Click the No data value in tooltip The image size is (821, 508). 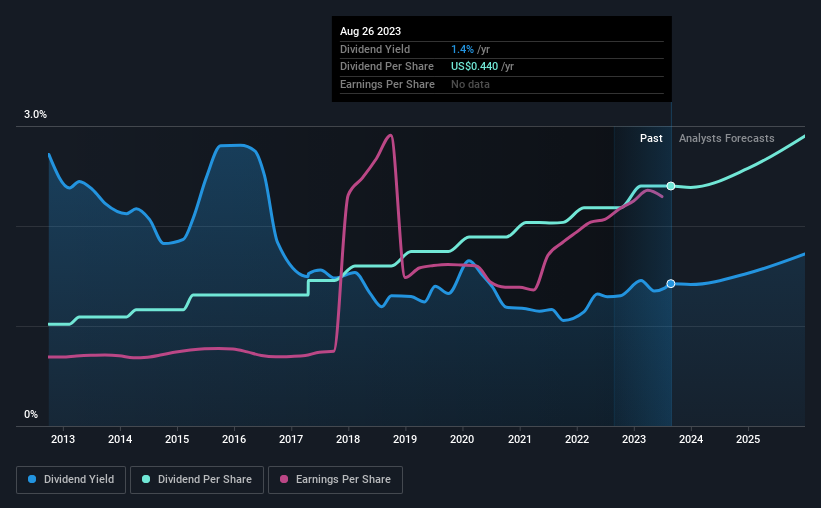[471, 84]
